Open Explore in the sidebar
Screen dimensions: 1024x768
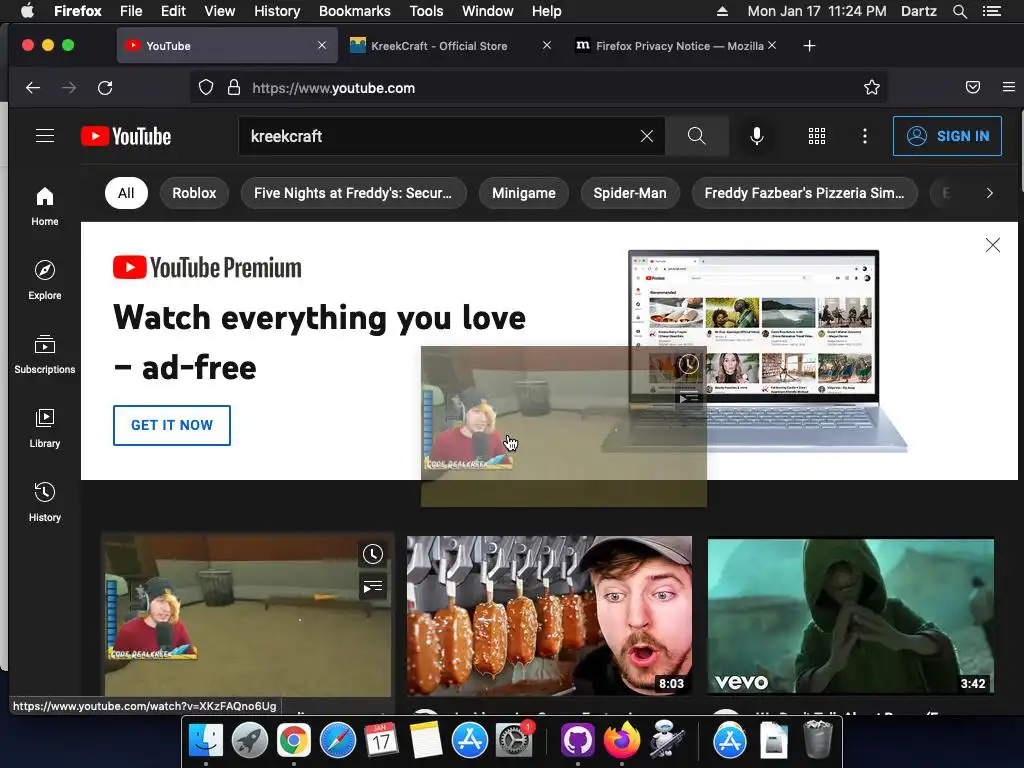[x=44, y=280]
